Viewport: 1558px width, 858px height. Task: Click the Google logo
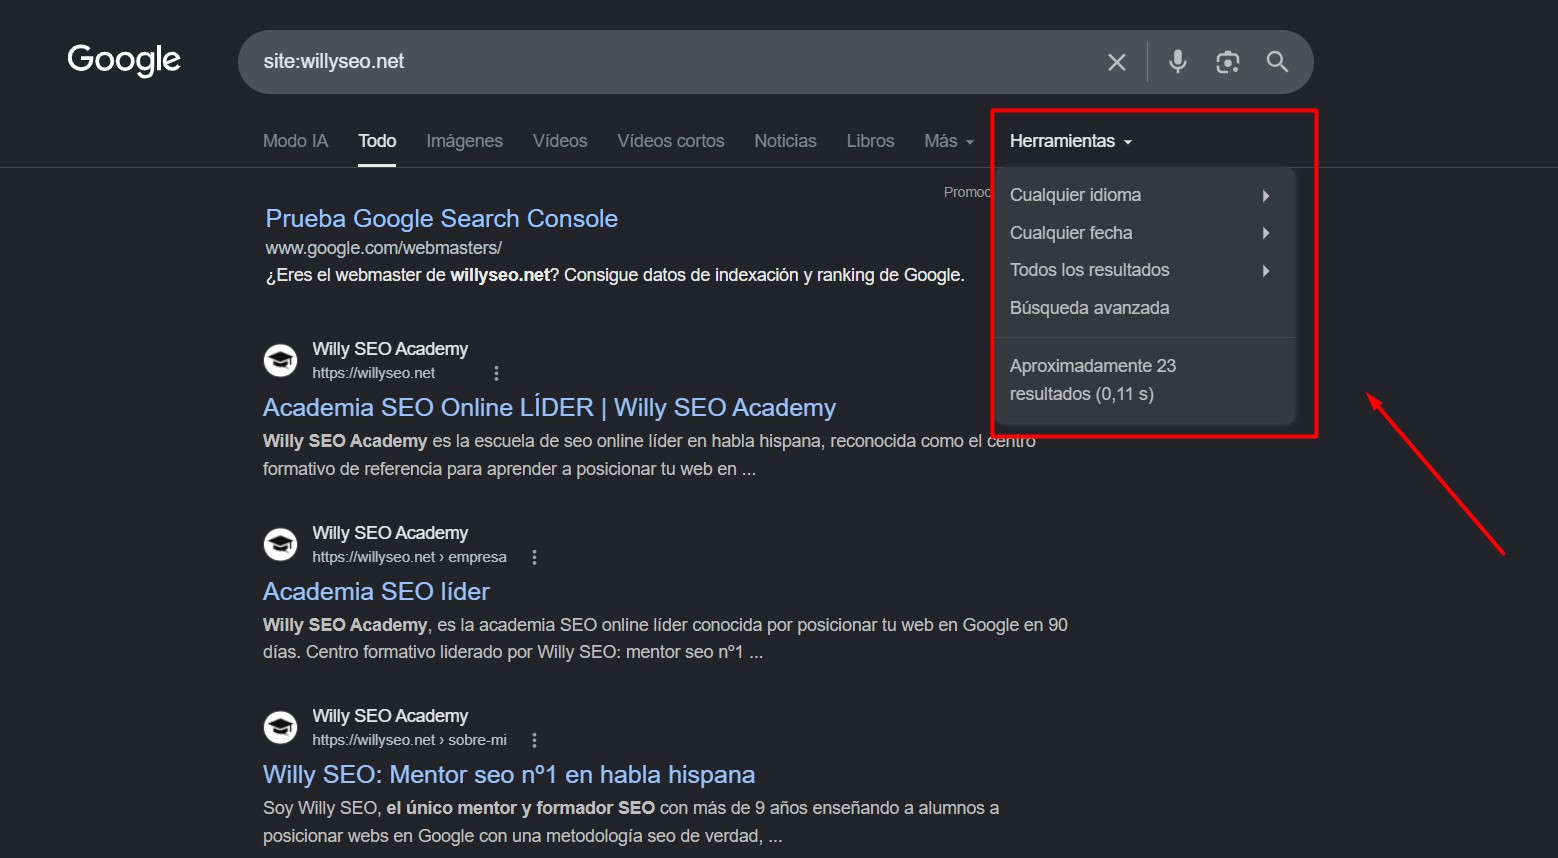124,60
